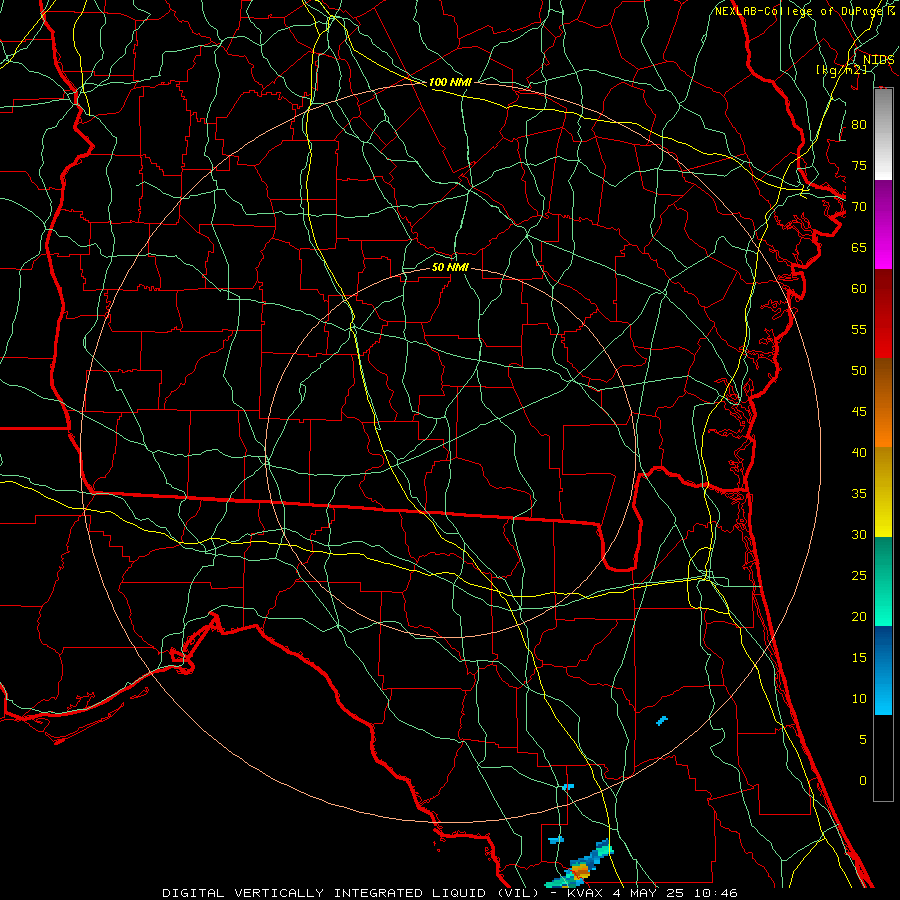Select the black bottom segment of the VIL scale
The height and width of the screenshot is (900, 900).
(x=883, y=758)
